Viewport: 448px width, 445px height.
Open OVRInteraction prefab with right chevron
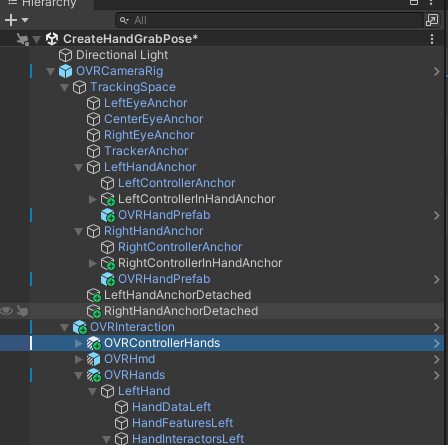tap(436, 327)
